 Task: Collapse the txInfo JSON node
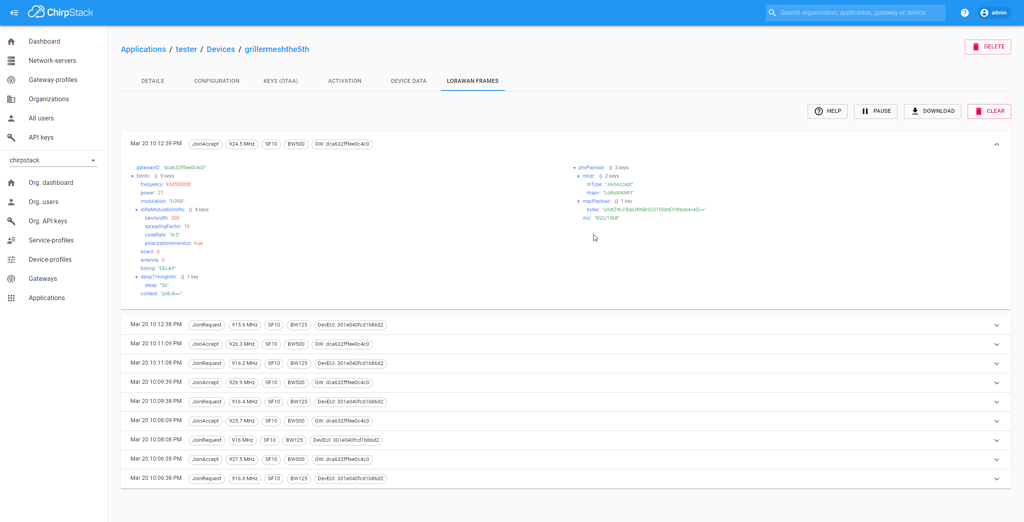tap(133, 176)
